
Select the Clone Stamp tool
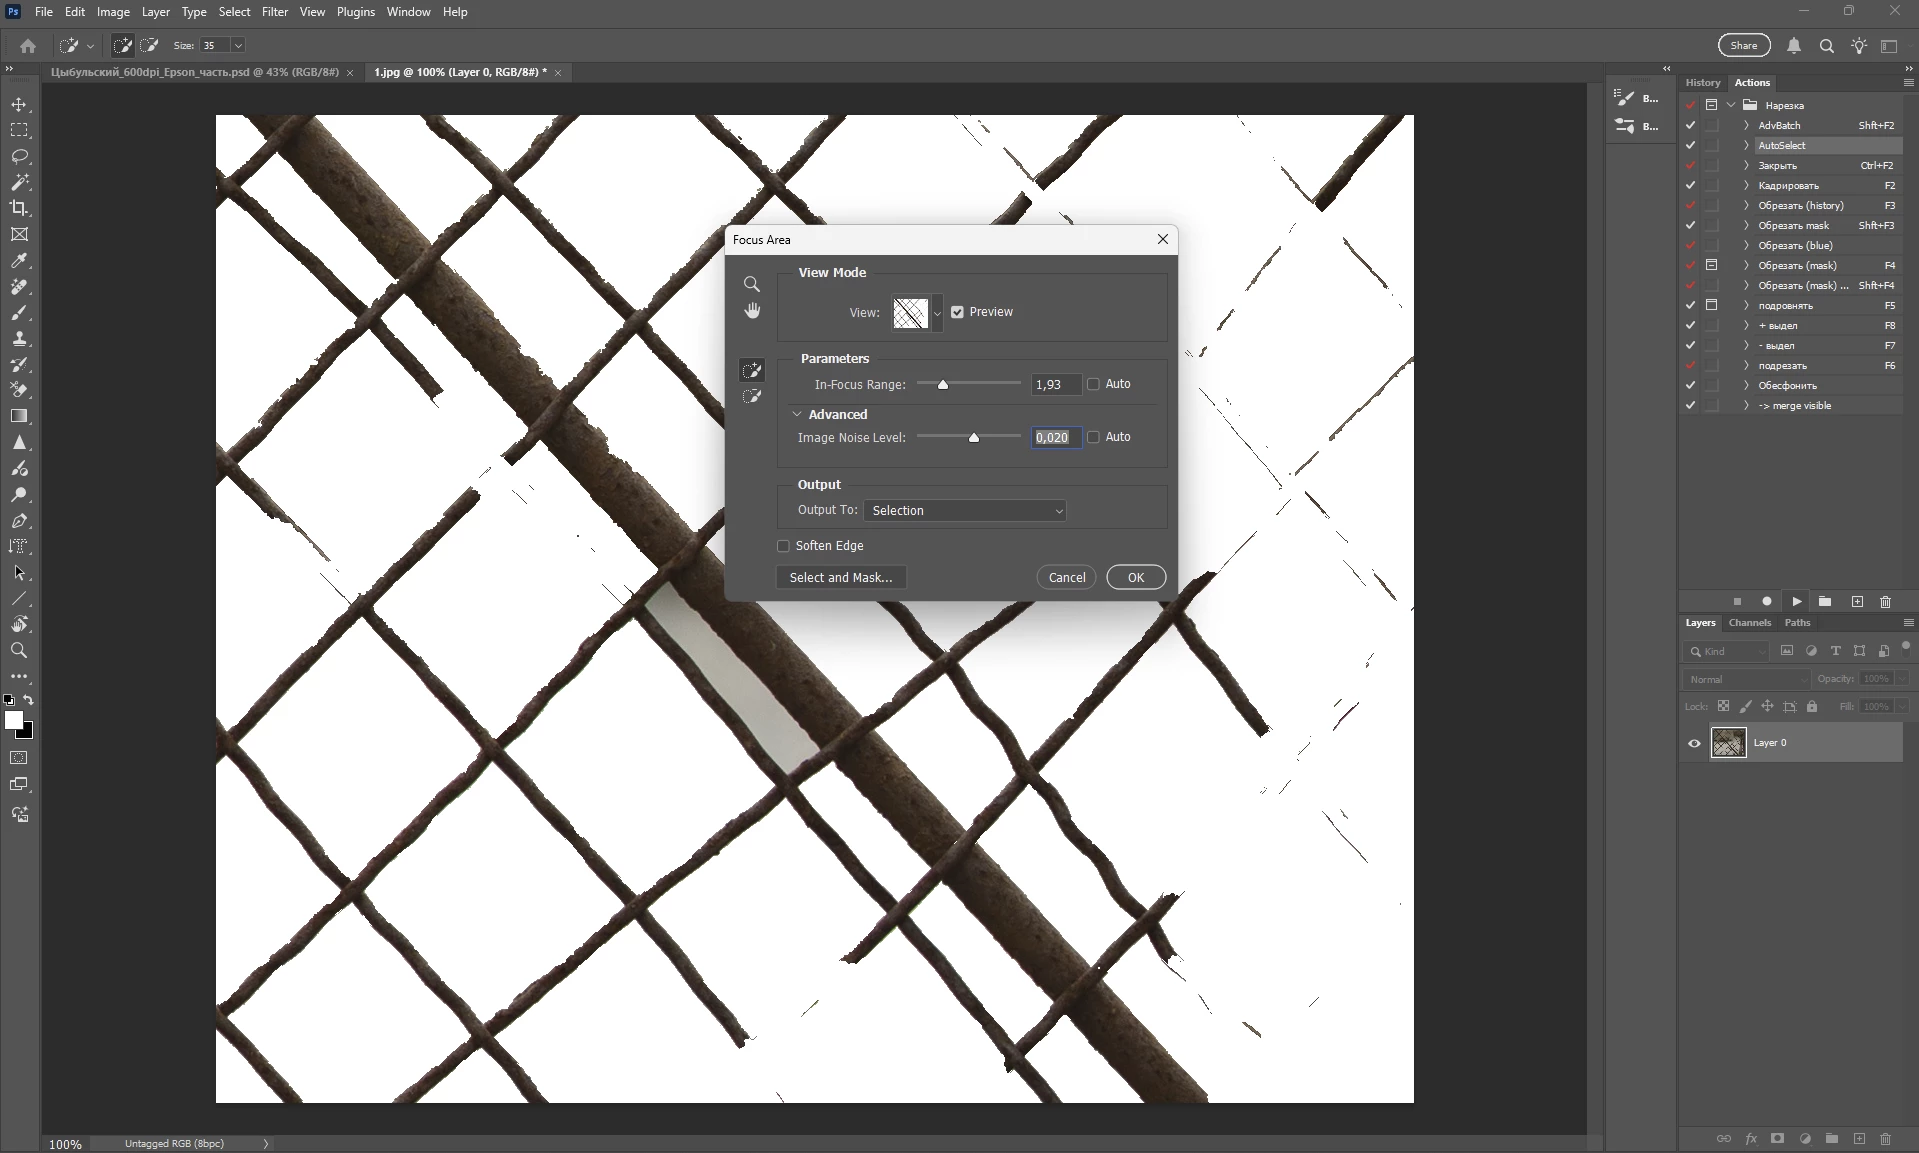pos(19,339)
